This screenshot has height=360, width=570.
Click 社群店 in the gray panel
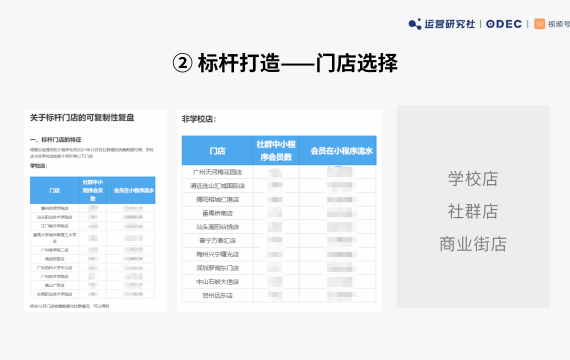473,211
